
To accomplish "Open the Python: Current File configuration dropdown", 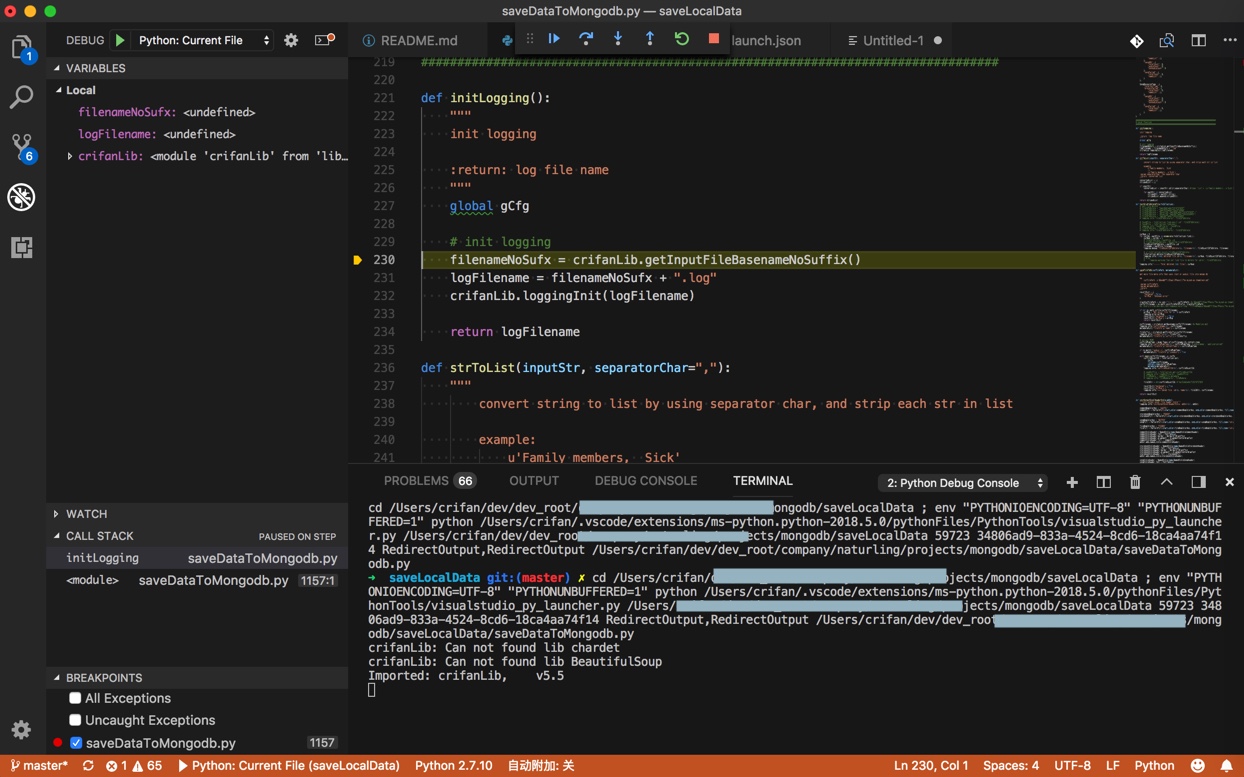I will tap(204, 40).
